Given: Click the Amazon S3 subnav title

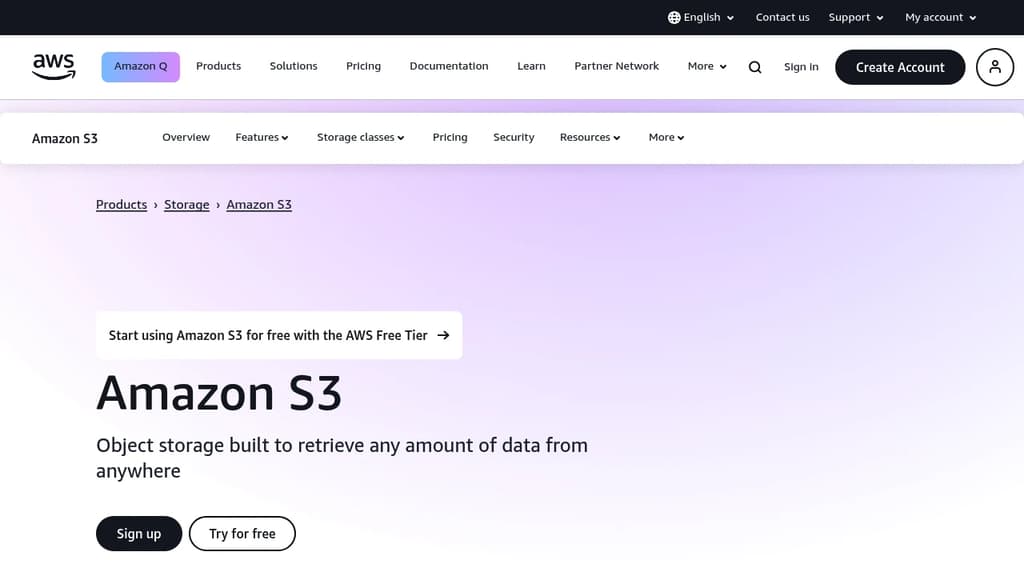Looking at the screenshot, I should pos(65,138).
